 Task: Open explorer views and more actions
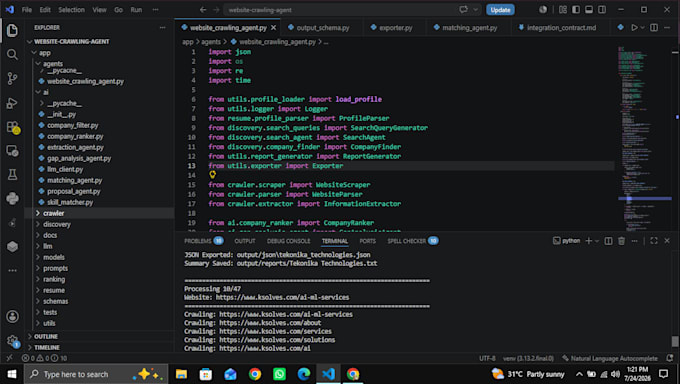pos(162,27)
